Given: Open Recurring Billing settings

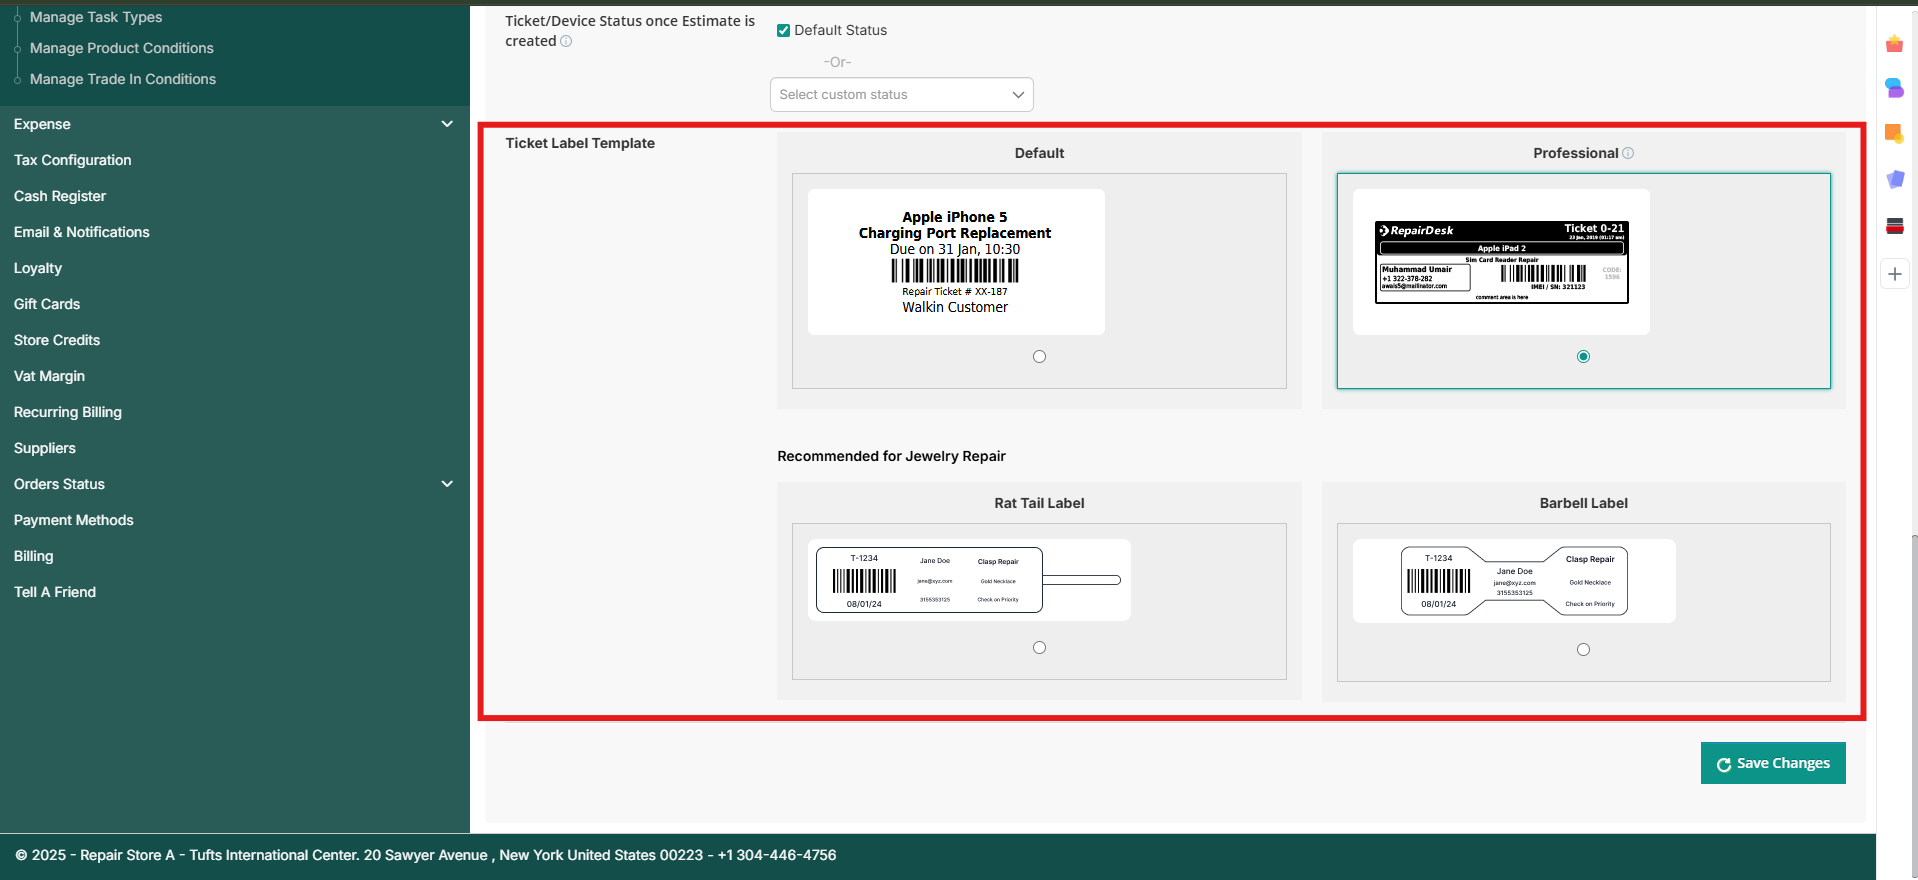Looking at the screenshot, I should coord(68,412).
